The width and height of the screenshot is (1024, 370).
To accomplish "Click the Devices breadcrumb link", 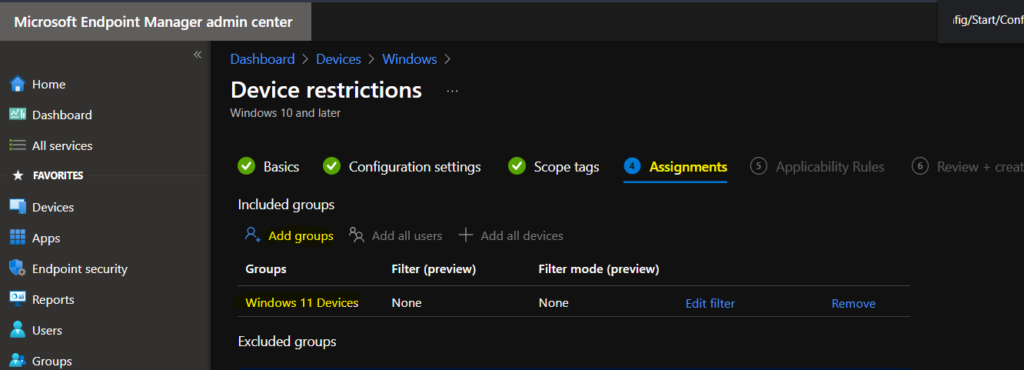I will coord(338,59).
